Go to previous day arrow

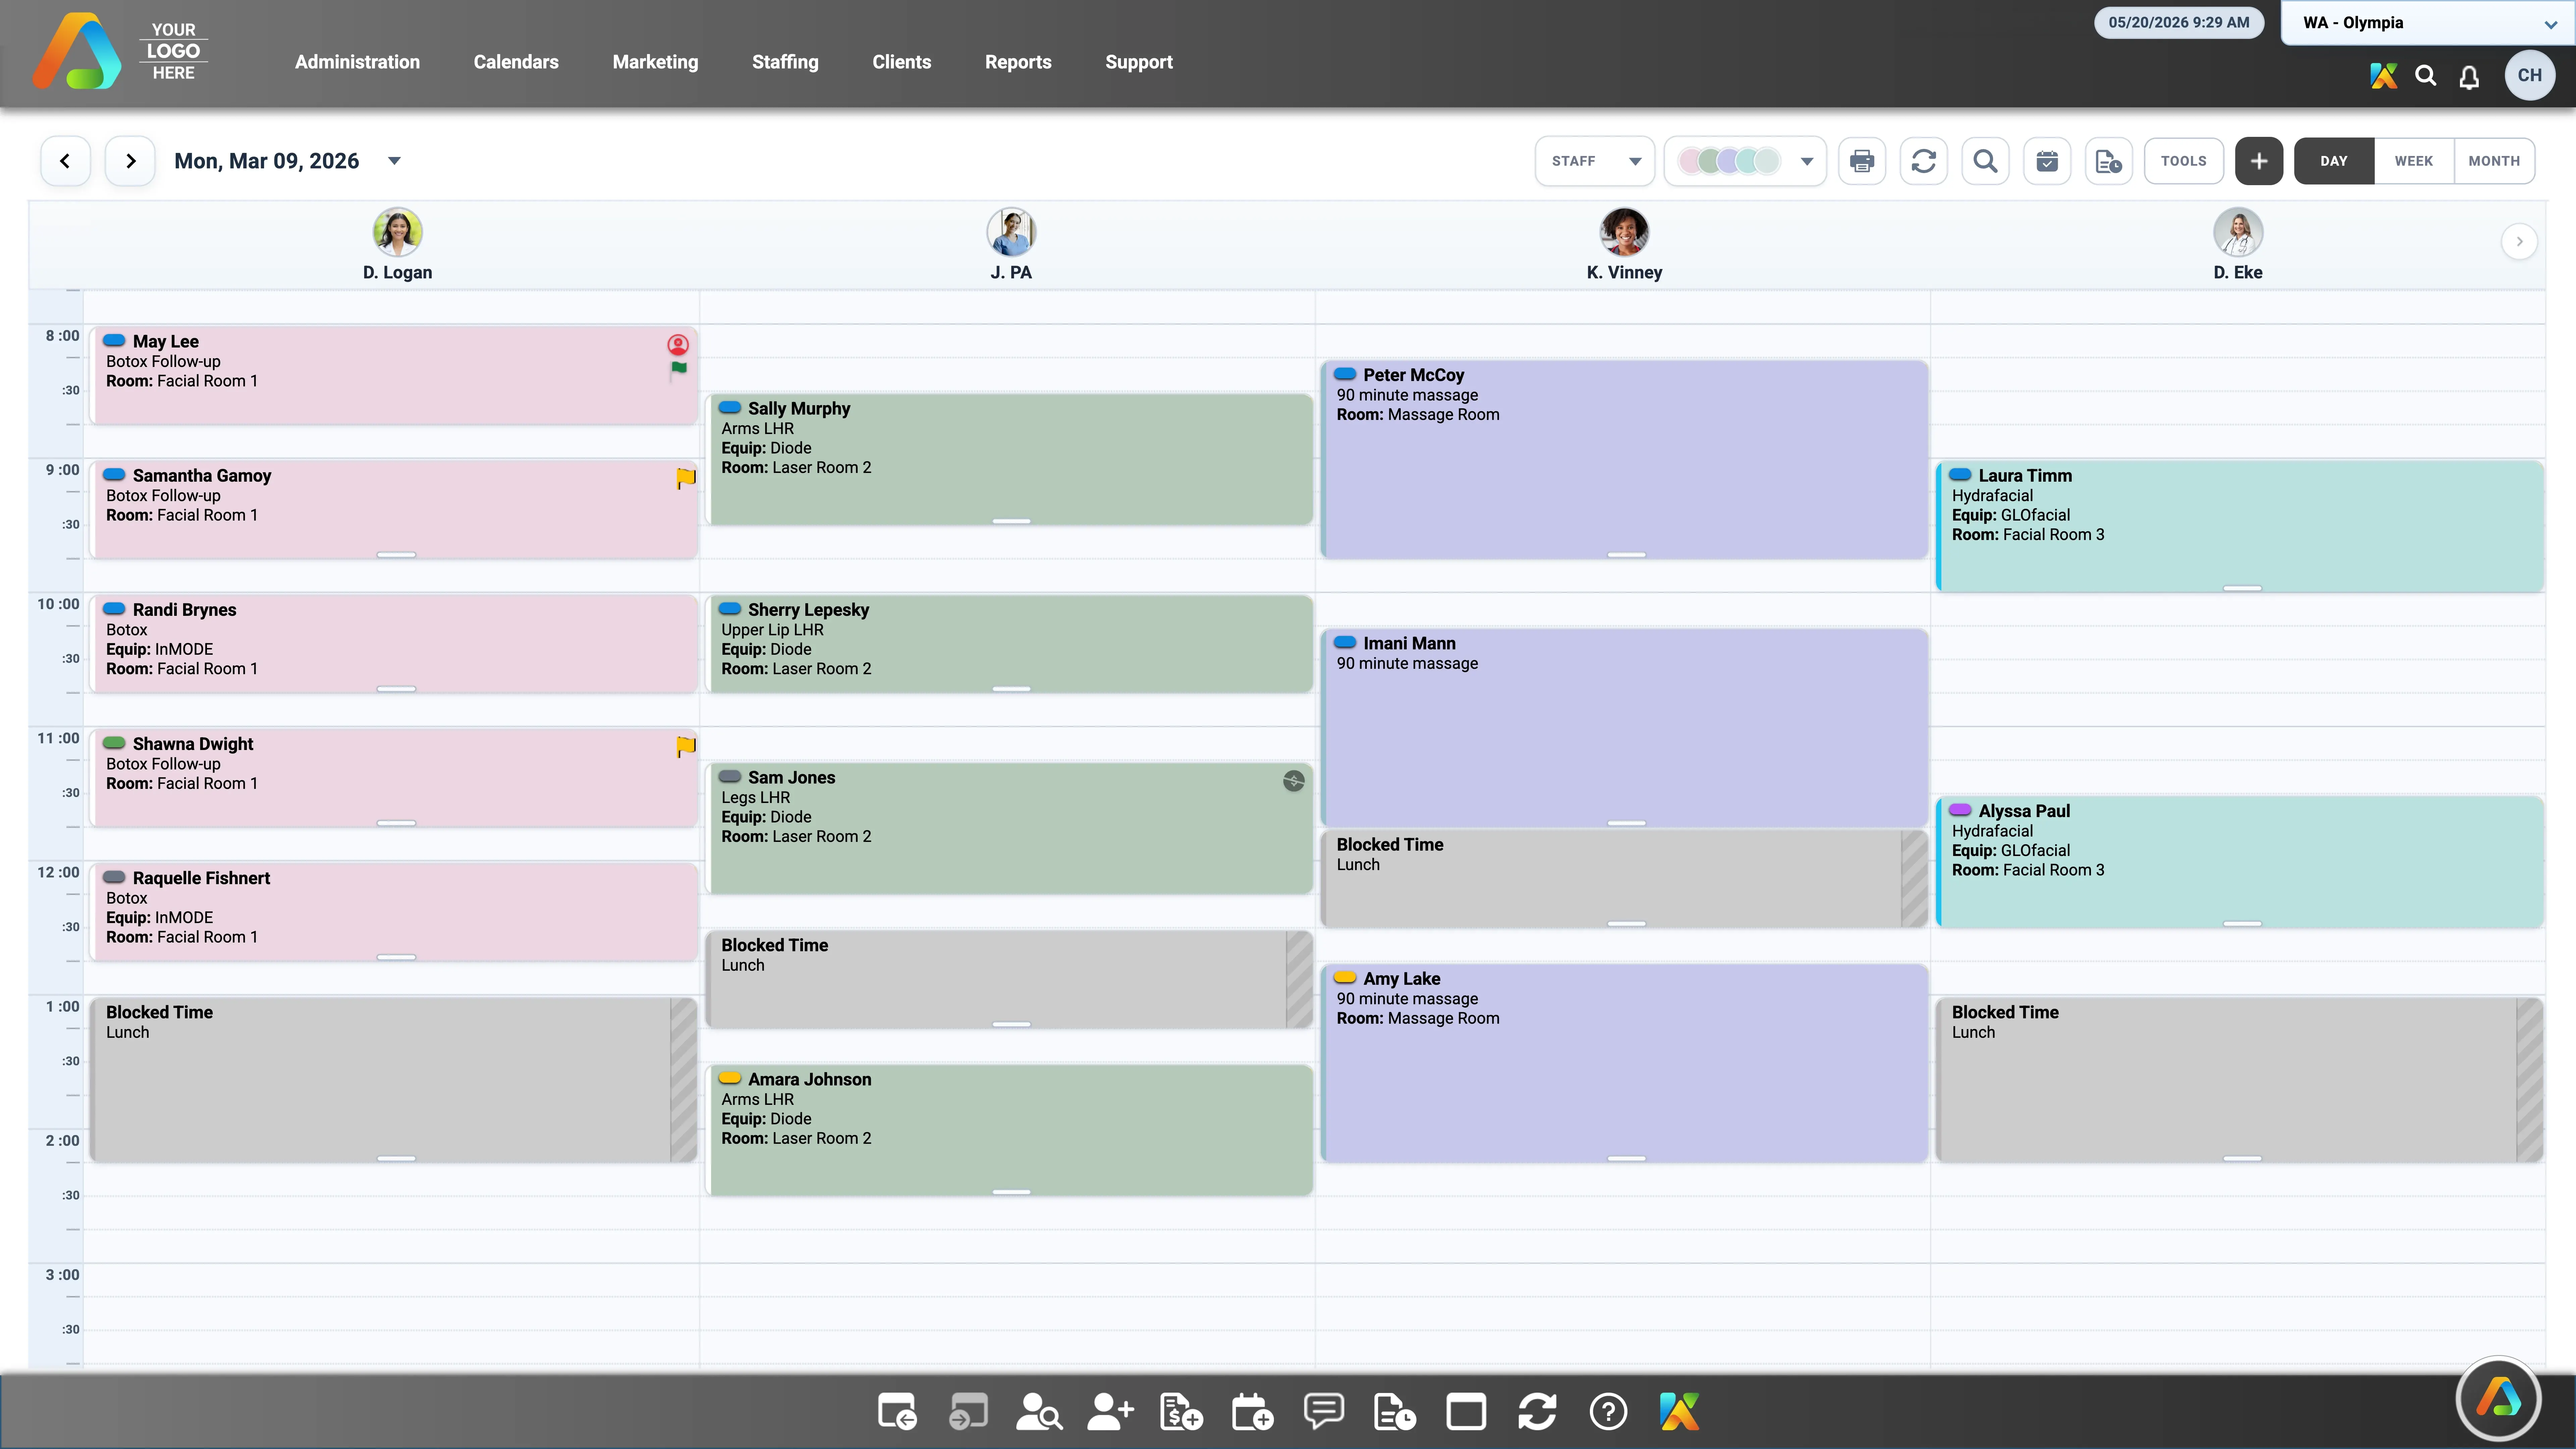65,161
